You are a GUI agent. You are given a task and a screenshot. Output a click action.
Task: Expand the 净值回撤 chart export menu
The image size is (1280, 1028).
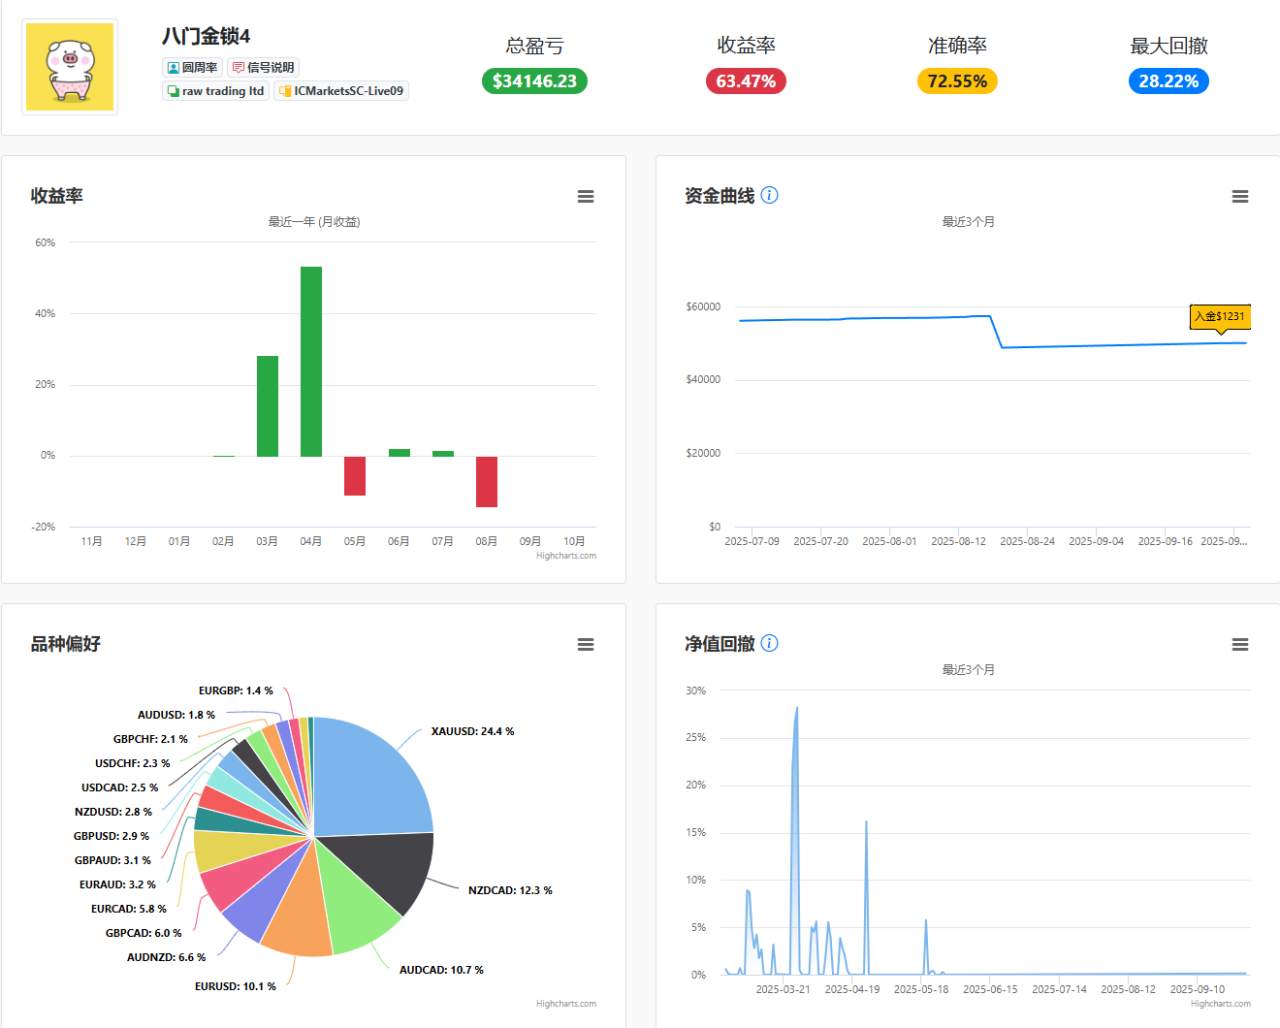pyautogui.click(x=1240, y=644)
